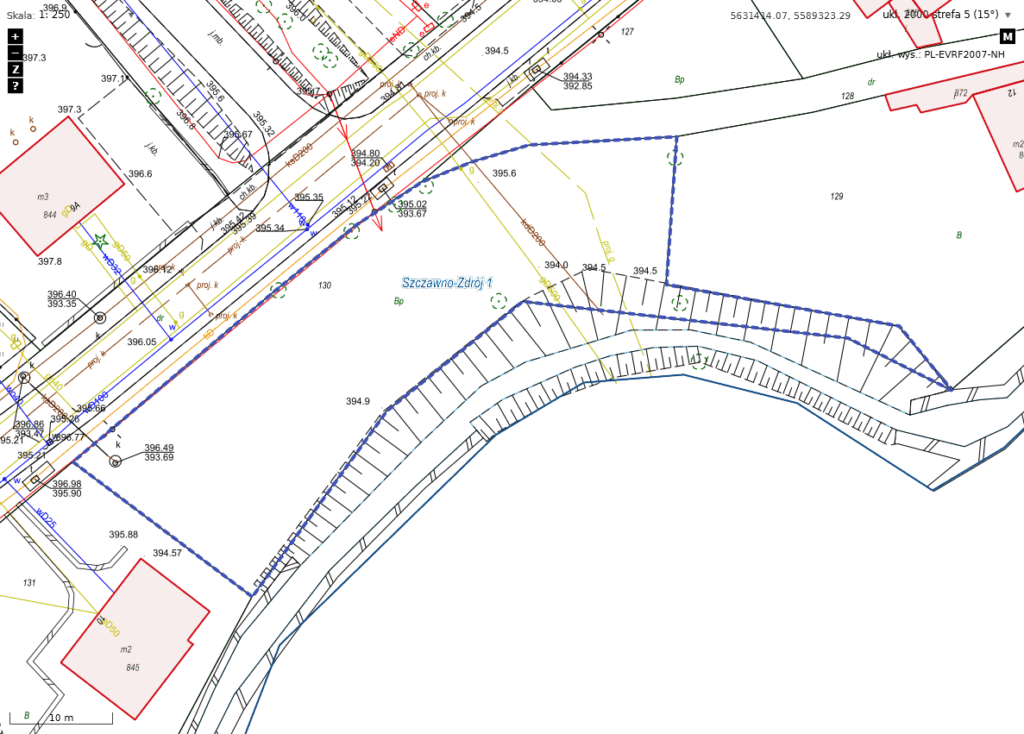This screenshot has height=734, width=1024.
Task: Click the green tree symbol above building 844
Action: pos(153,95)
